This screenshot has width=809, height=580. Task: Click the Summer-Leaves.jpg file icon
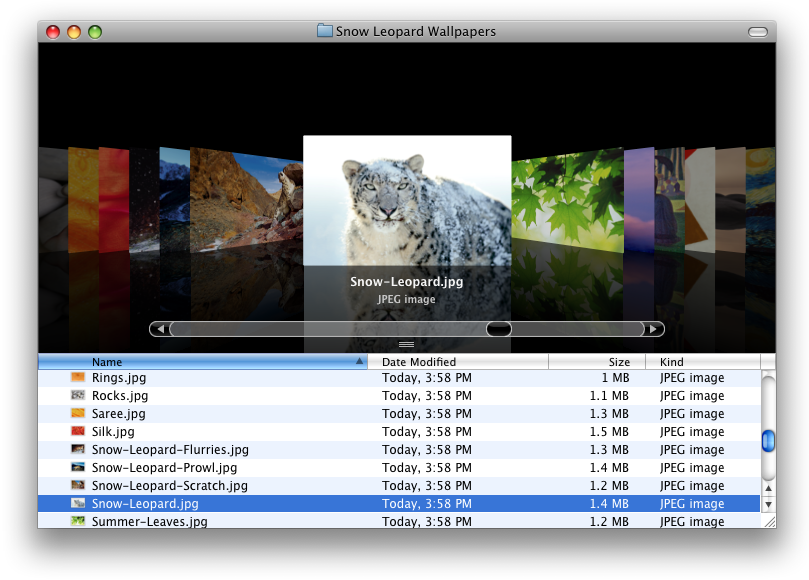[x=78, y=522]
